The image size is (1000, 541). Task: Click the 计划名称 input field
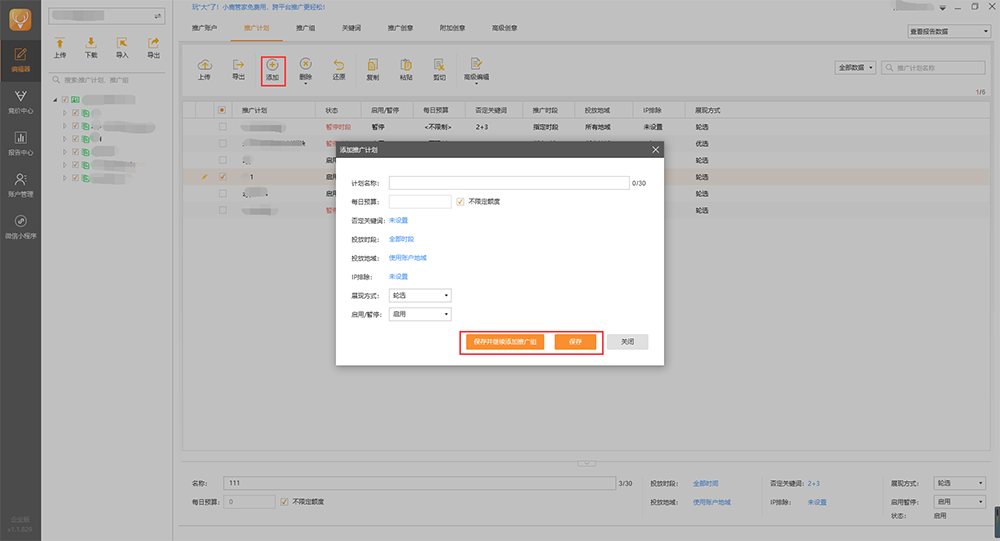509,183
